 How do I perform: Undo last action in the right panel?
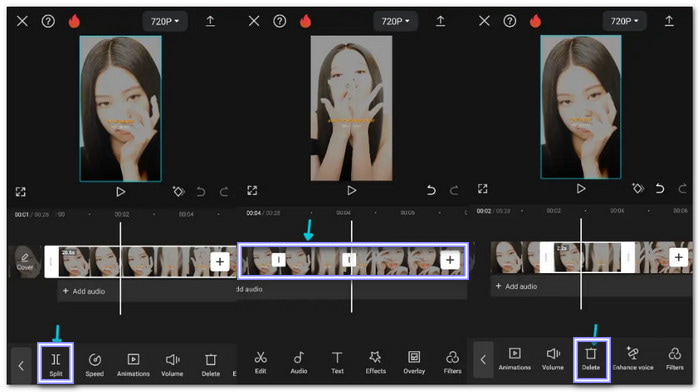(x=660, y=188)
